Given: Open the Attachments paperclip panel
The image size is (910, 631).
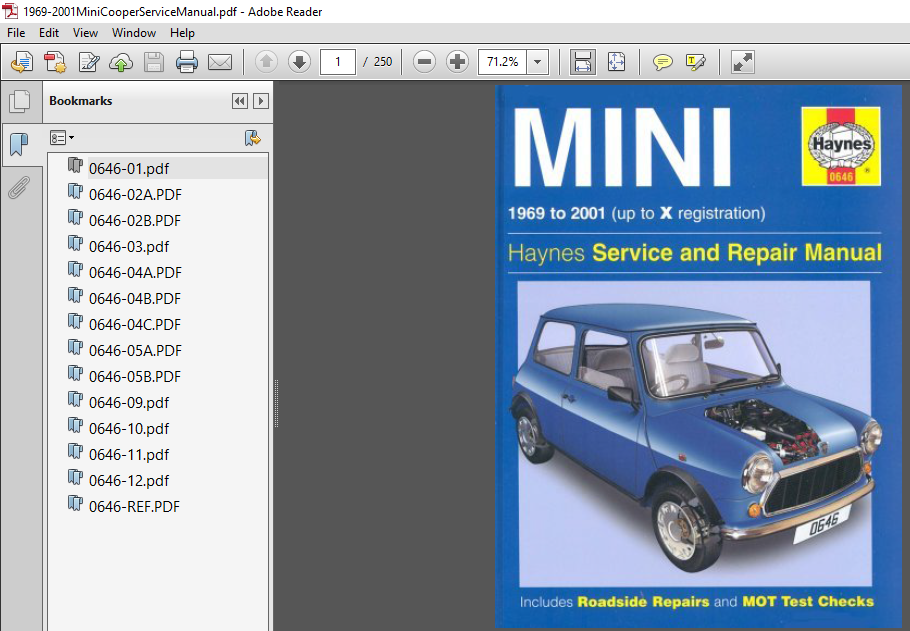Looking at the screenshot, I should pos(19,188).
